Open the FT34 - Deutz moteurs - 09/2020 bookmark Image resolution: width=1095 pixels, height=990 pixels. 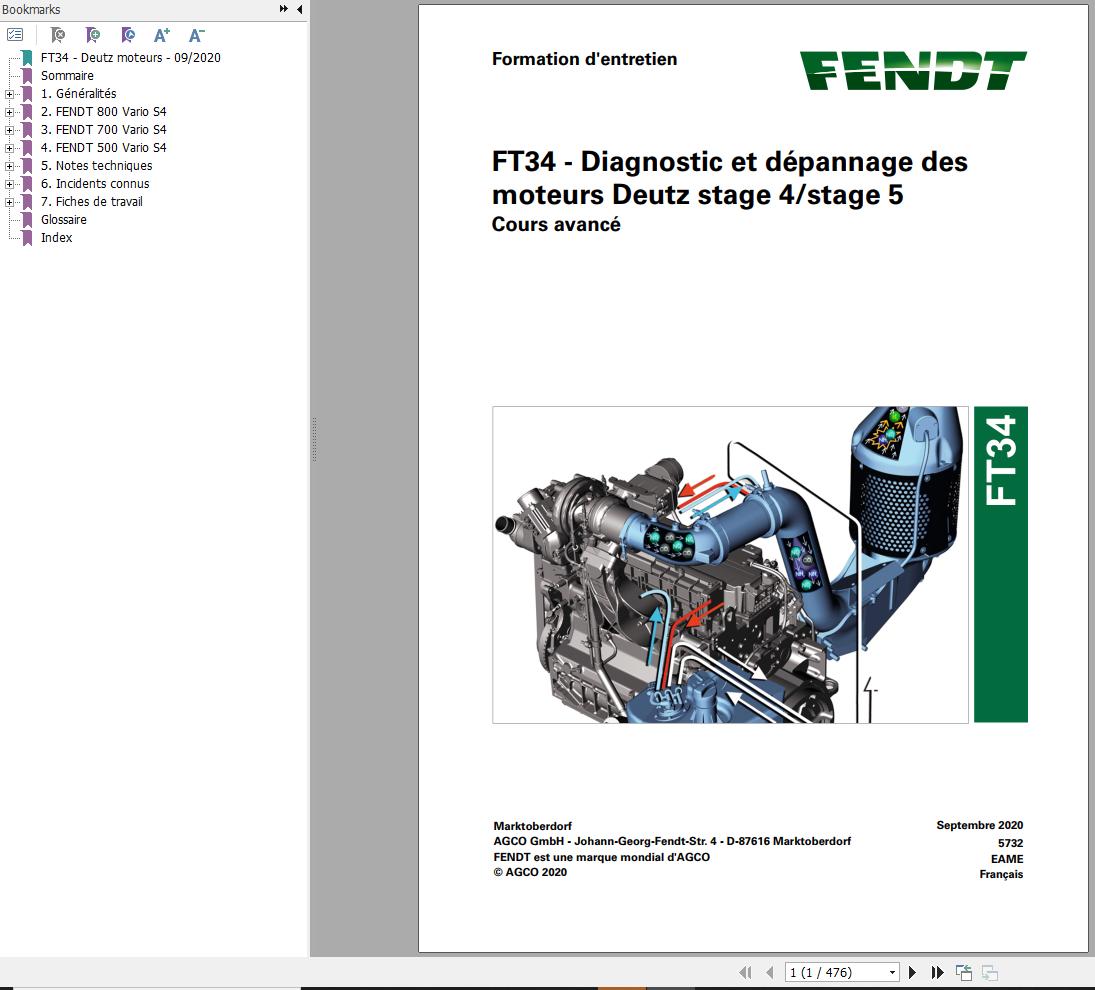(x=131, y=57)
